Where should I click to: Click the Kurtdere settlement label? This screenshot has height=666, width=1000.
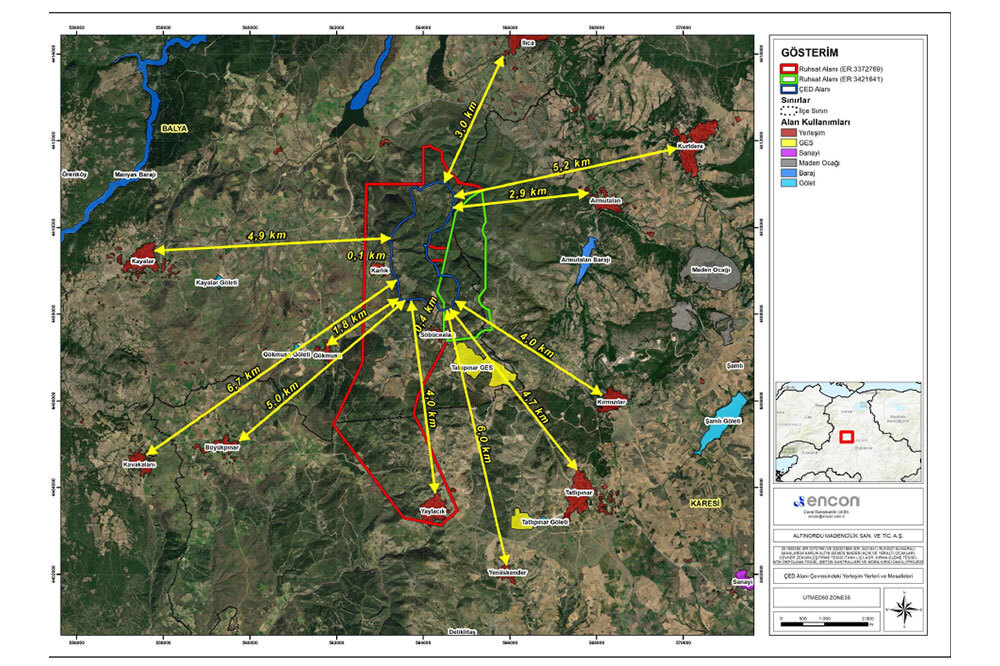tap(691, 146)
